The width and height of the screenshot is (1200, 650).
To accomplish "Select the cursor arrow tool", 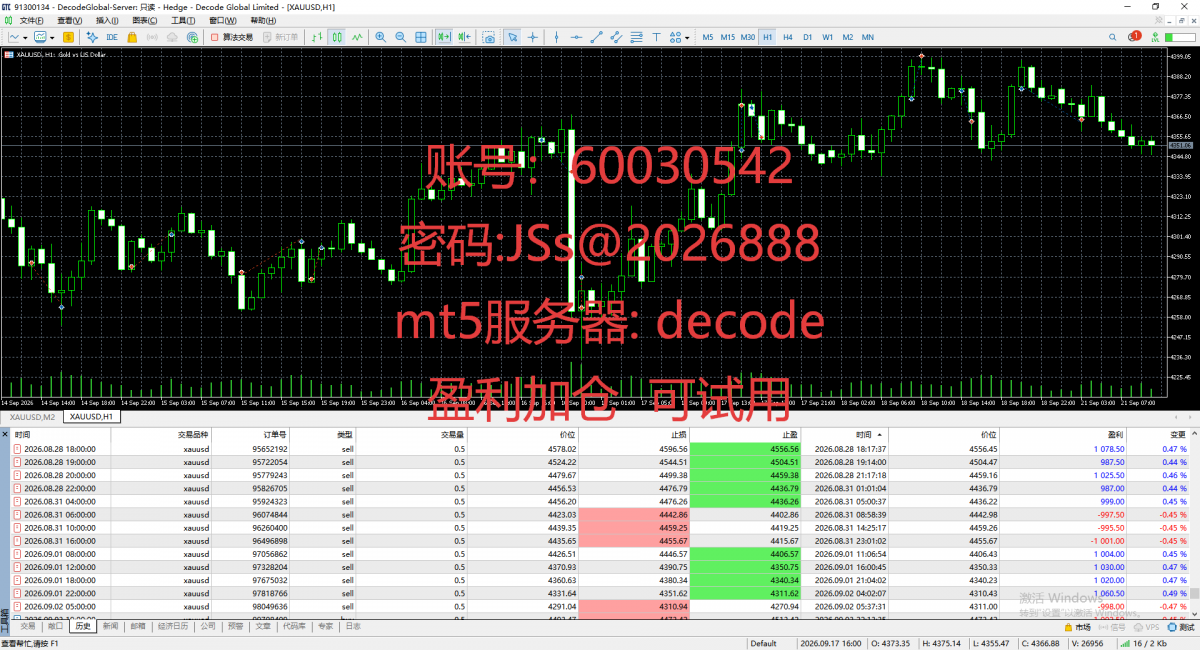I will tap(512, 37).
